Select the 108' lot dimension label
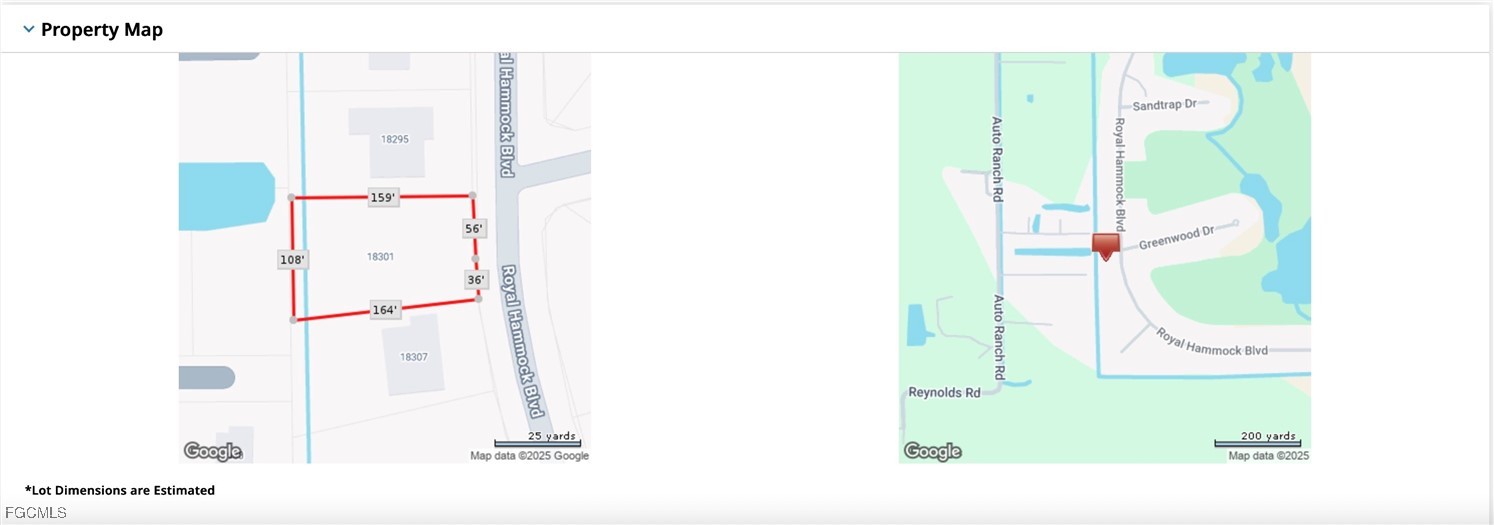 pyautogui.click(x=292, y=259)
